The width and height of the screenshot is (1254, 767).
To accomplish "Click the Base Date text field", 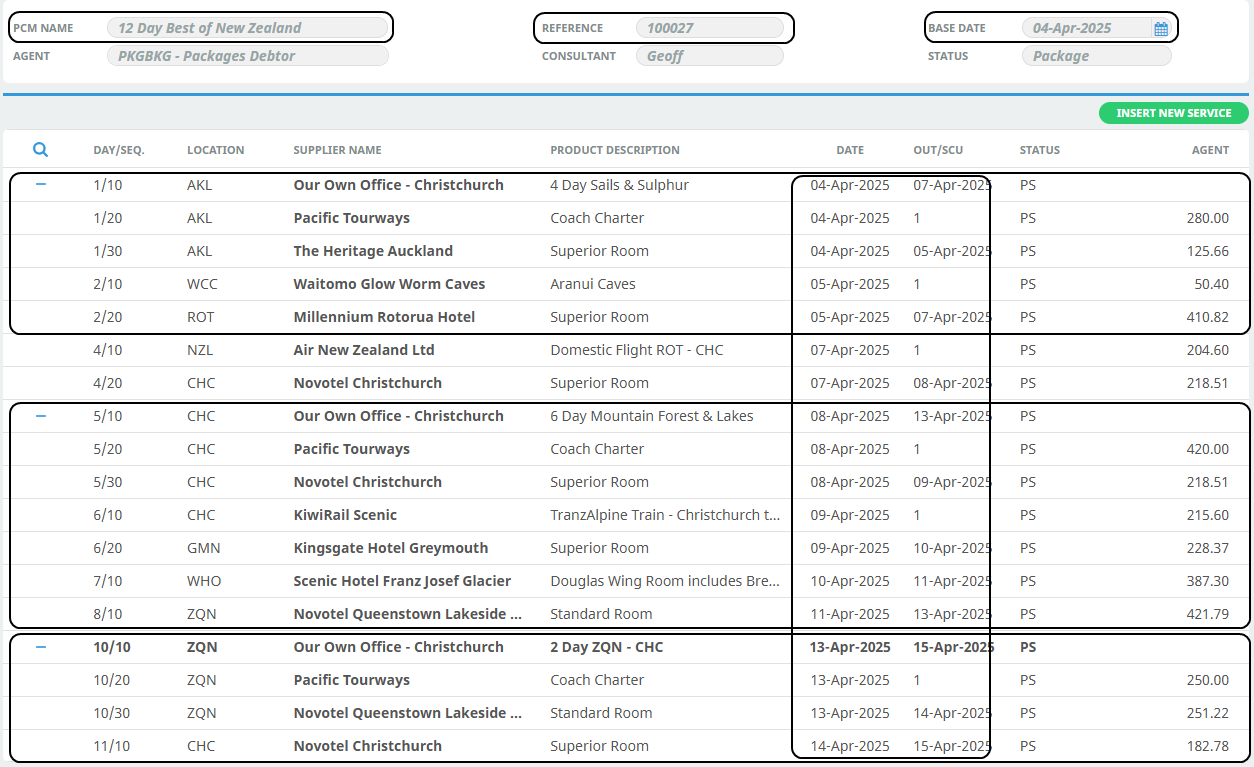I will (1085, 28).
